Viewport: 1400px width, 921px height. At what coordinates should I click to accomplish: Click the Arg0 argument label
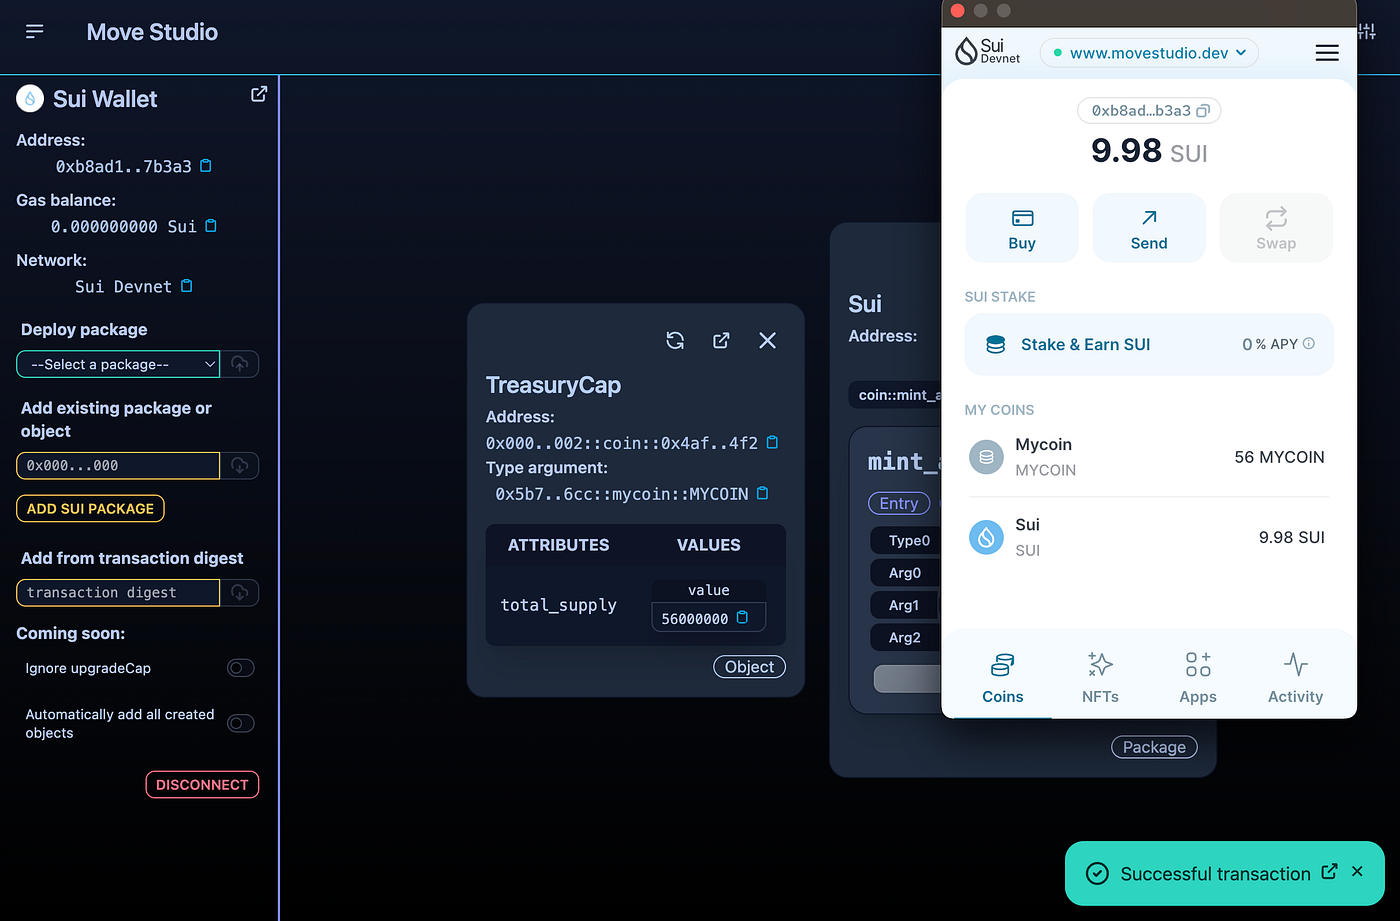[x=905, y=573]
